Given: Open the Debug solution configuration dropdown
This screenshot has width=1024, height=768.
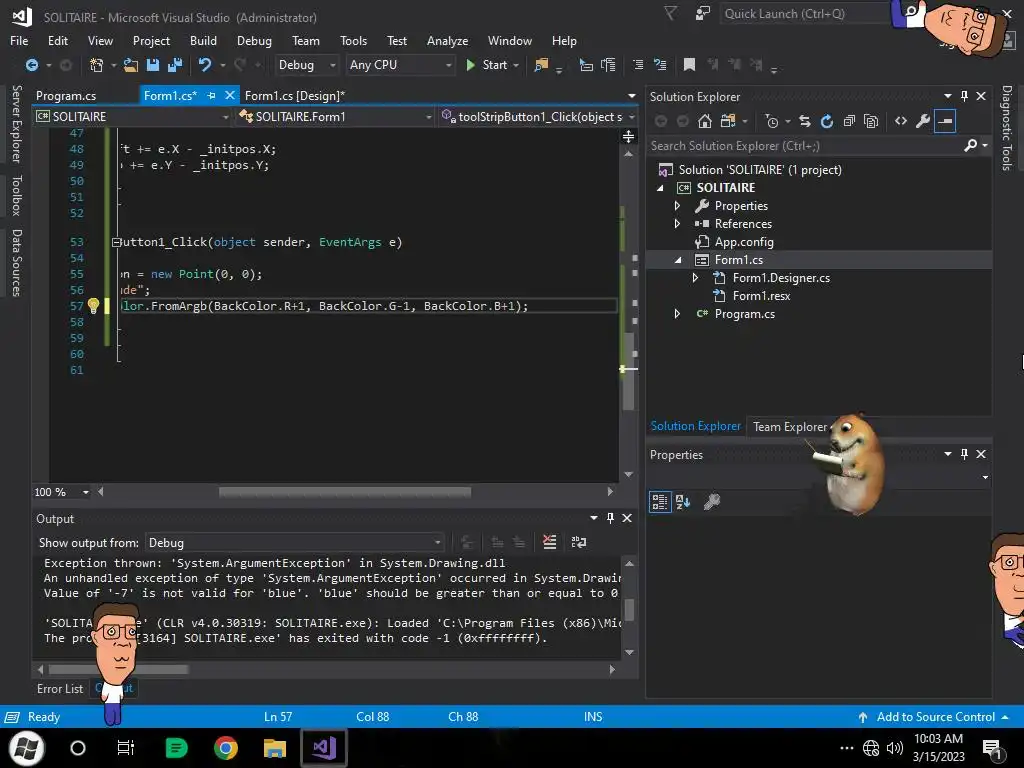Looking at the screenshot, I should click(306, 65).
